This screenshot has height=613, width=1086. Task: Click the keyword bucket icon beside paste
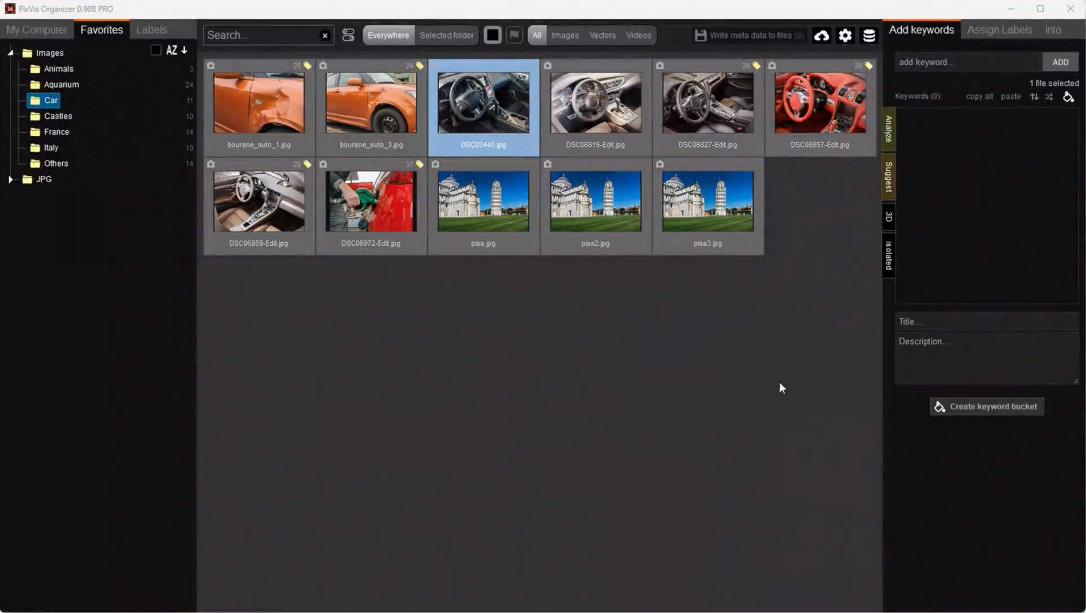coord(1068,96)
